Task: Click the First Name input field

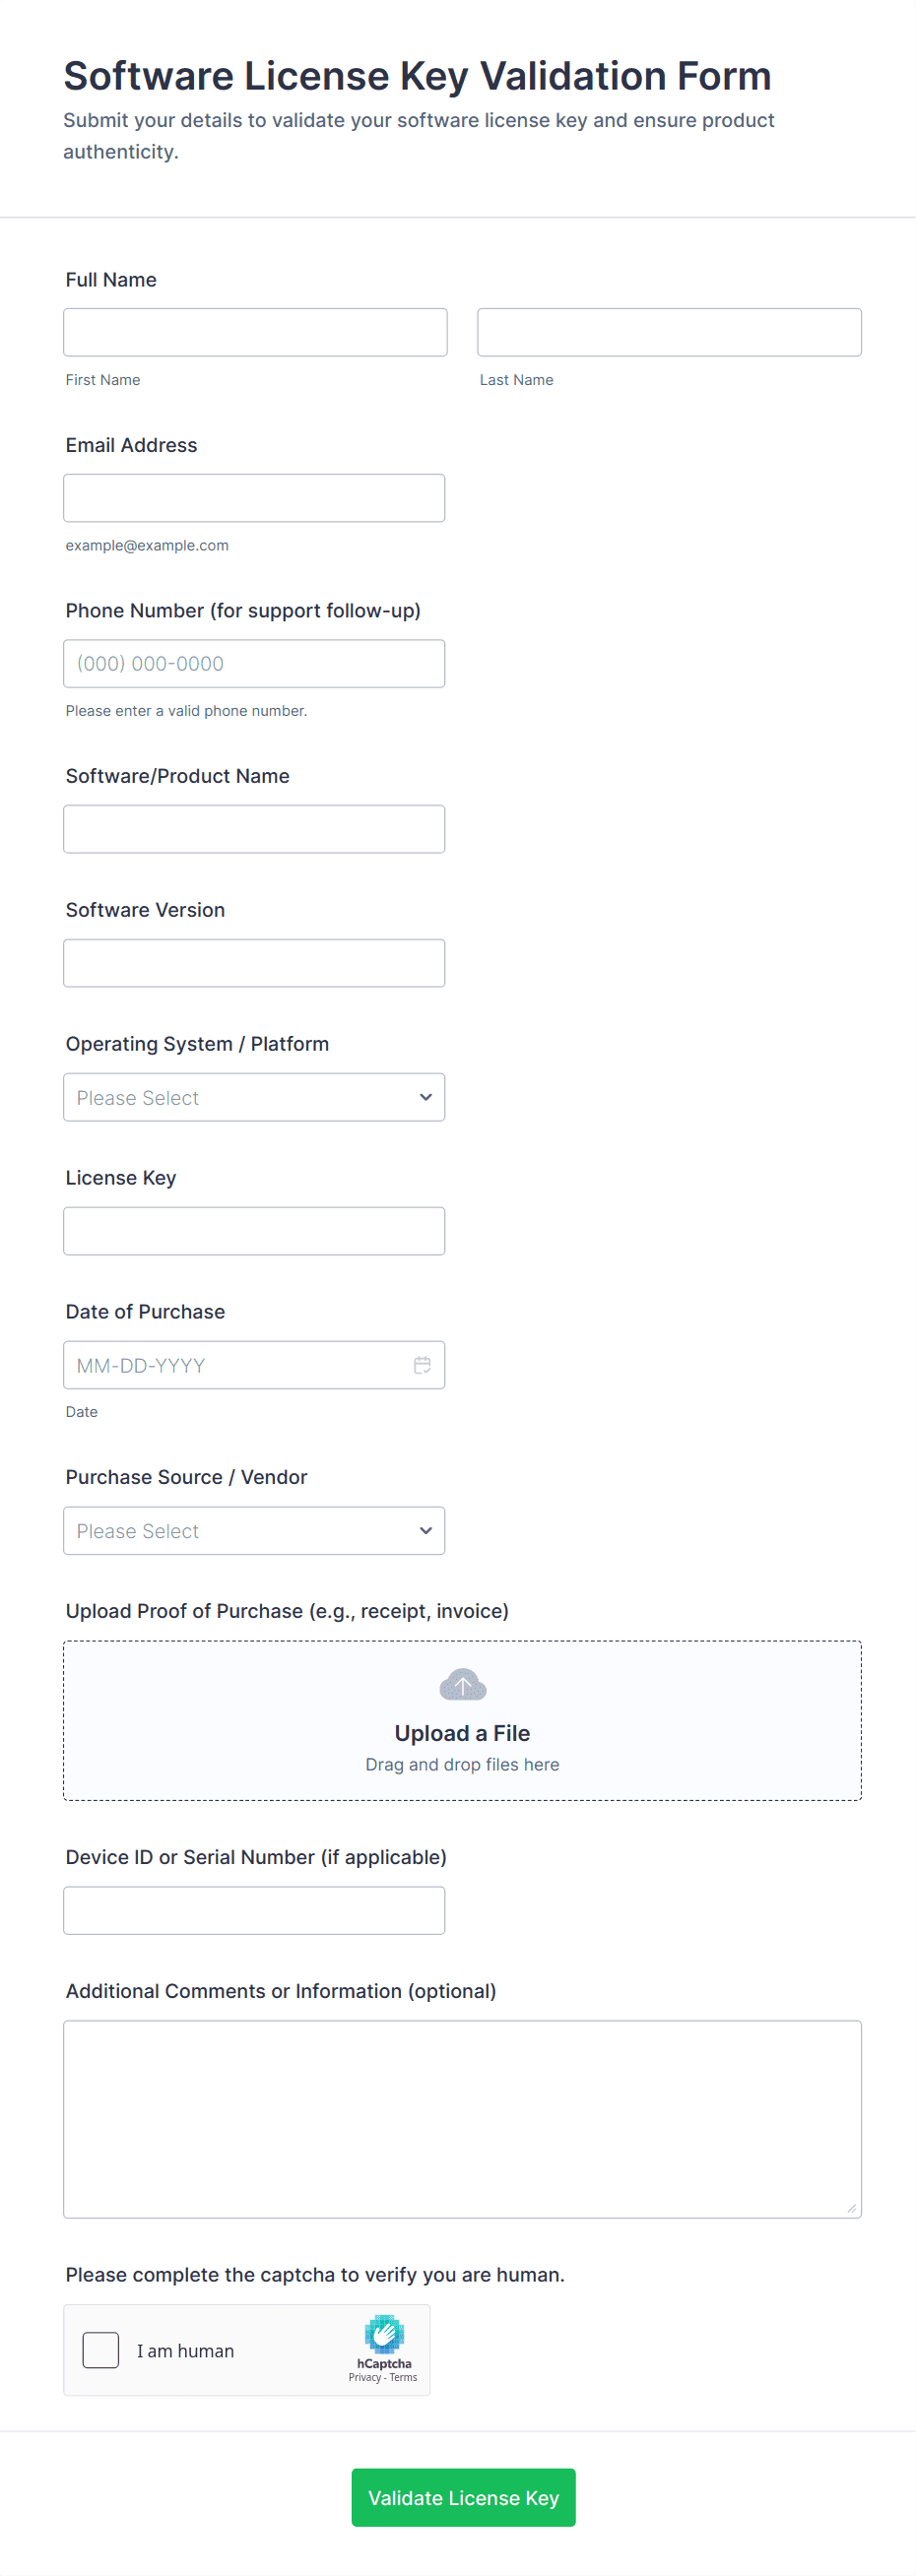Action: point(255,332)
